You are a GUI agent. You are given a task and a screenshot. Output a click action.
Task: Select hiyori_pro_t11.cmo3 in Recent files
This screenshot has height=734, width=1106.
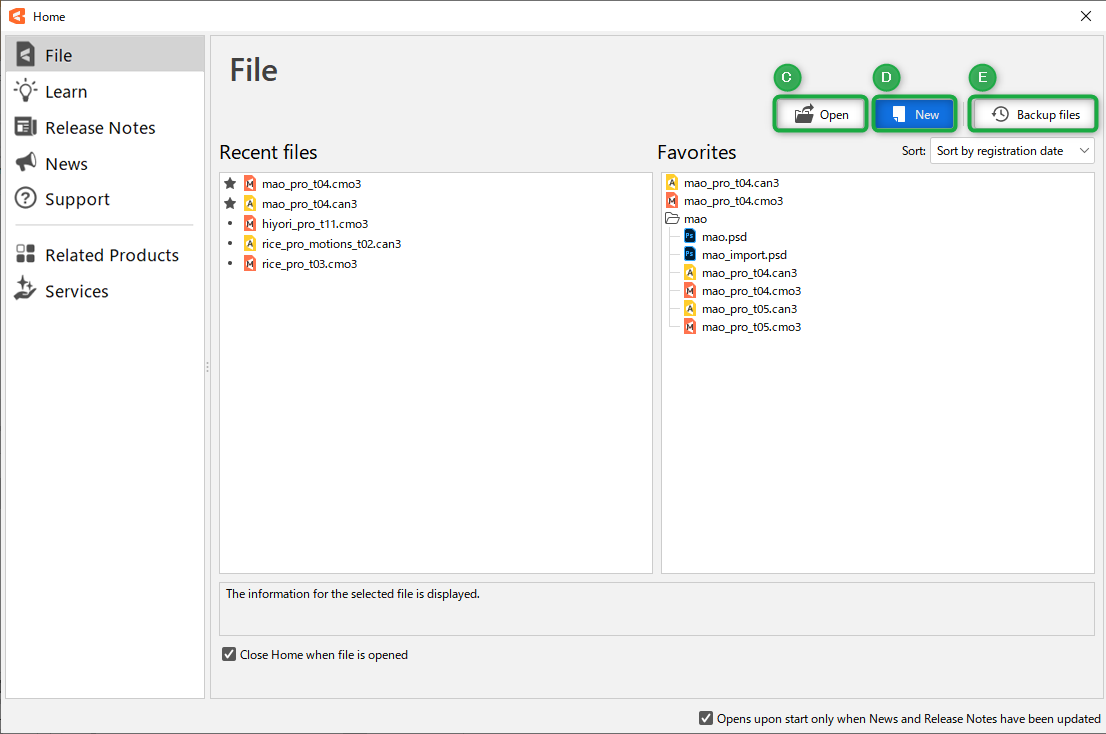[x=314, y=224]
